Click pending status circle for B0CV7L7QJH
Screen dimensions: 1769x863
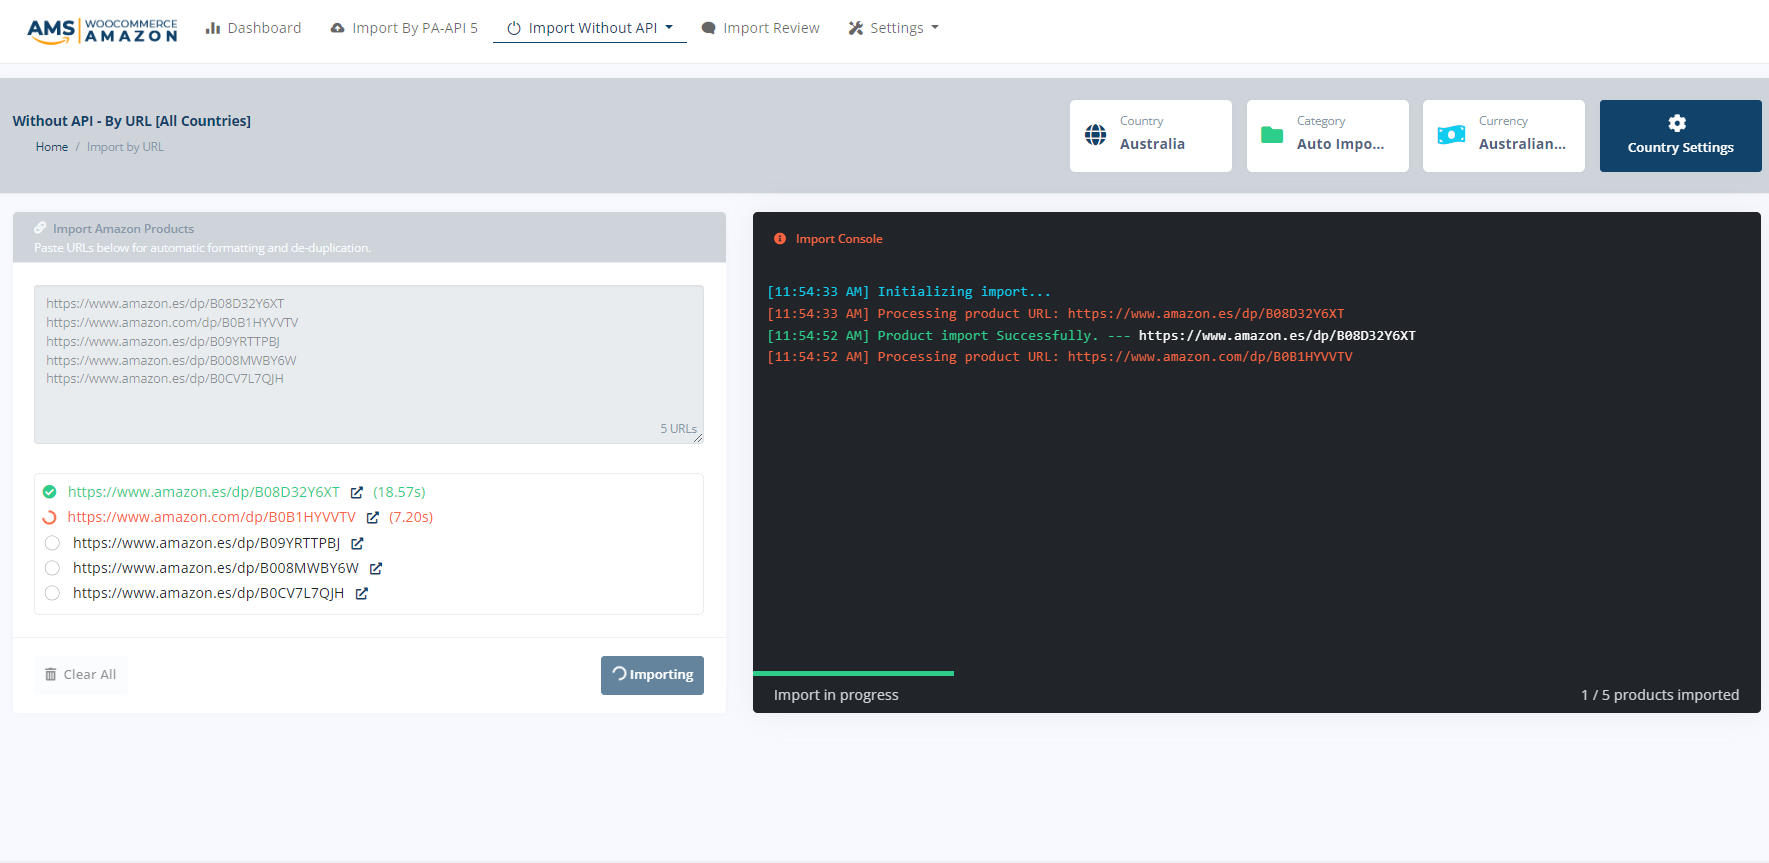point(52,593)
